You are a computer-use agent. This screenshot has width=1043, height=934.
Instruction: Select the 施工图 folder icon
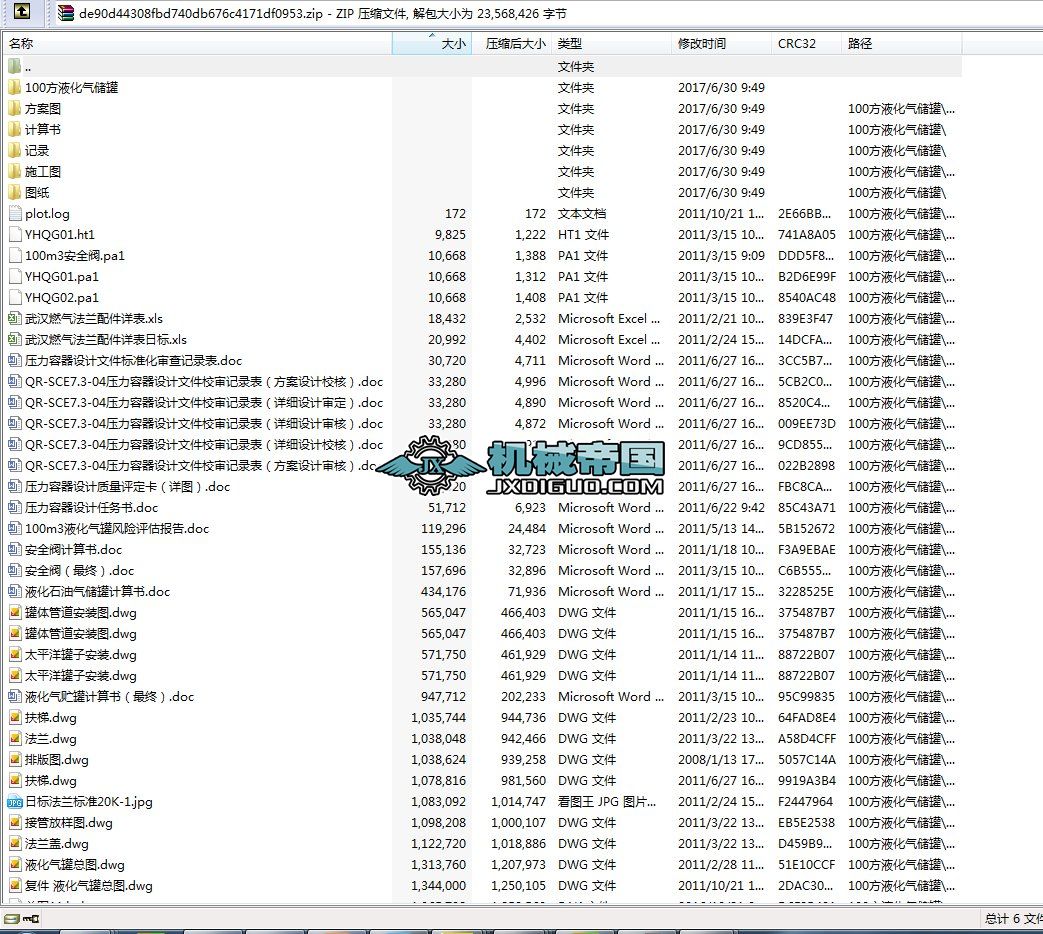[x=15, y=172]
